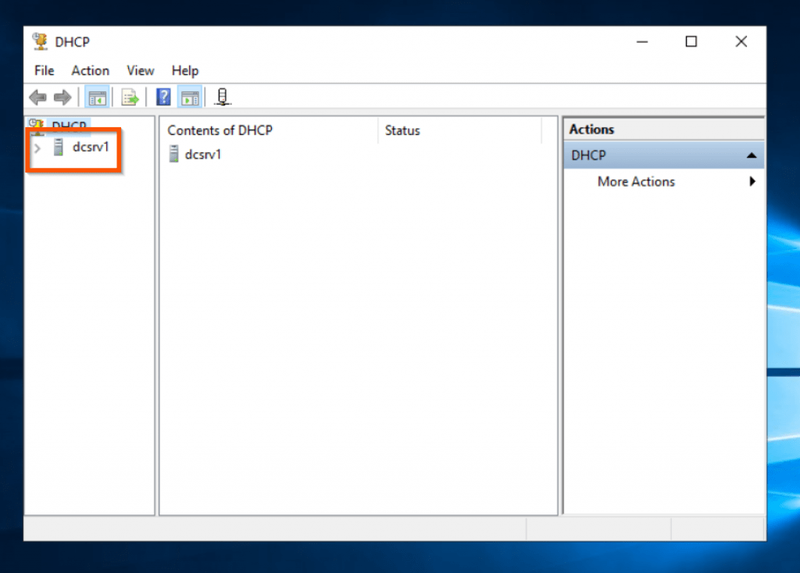Image resolution: width=800 pixels, height=573 pixels.
Task: Expand the dcsrv1 tree node chevron
Action: click(x=37, y=148)
